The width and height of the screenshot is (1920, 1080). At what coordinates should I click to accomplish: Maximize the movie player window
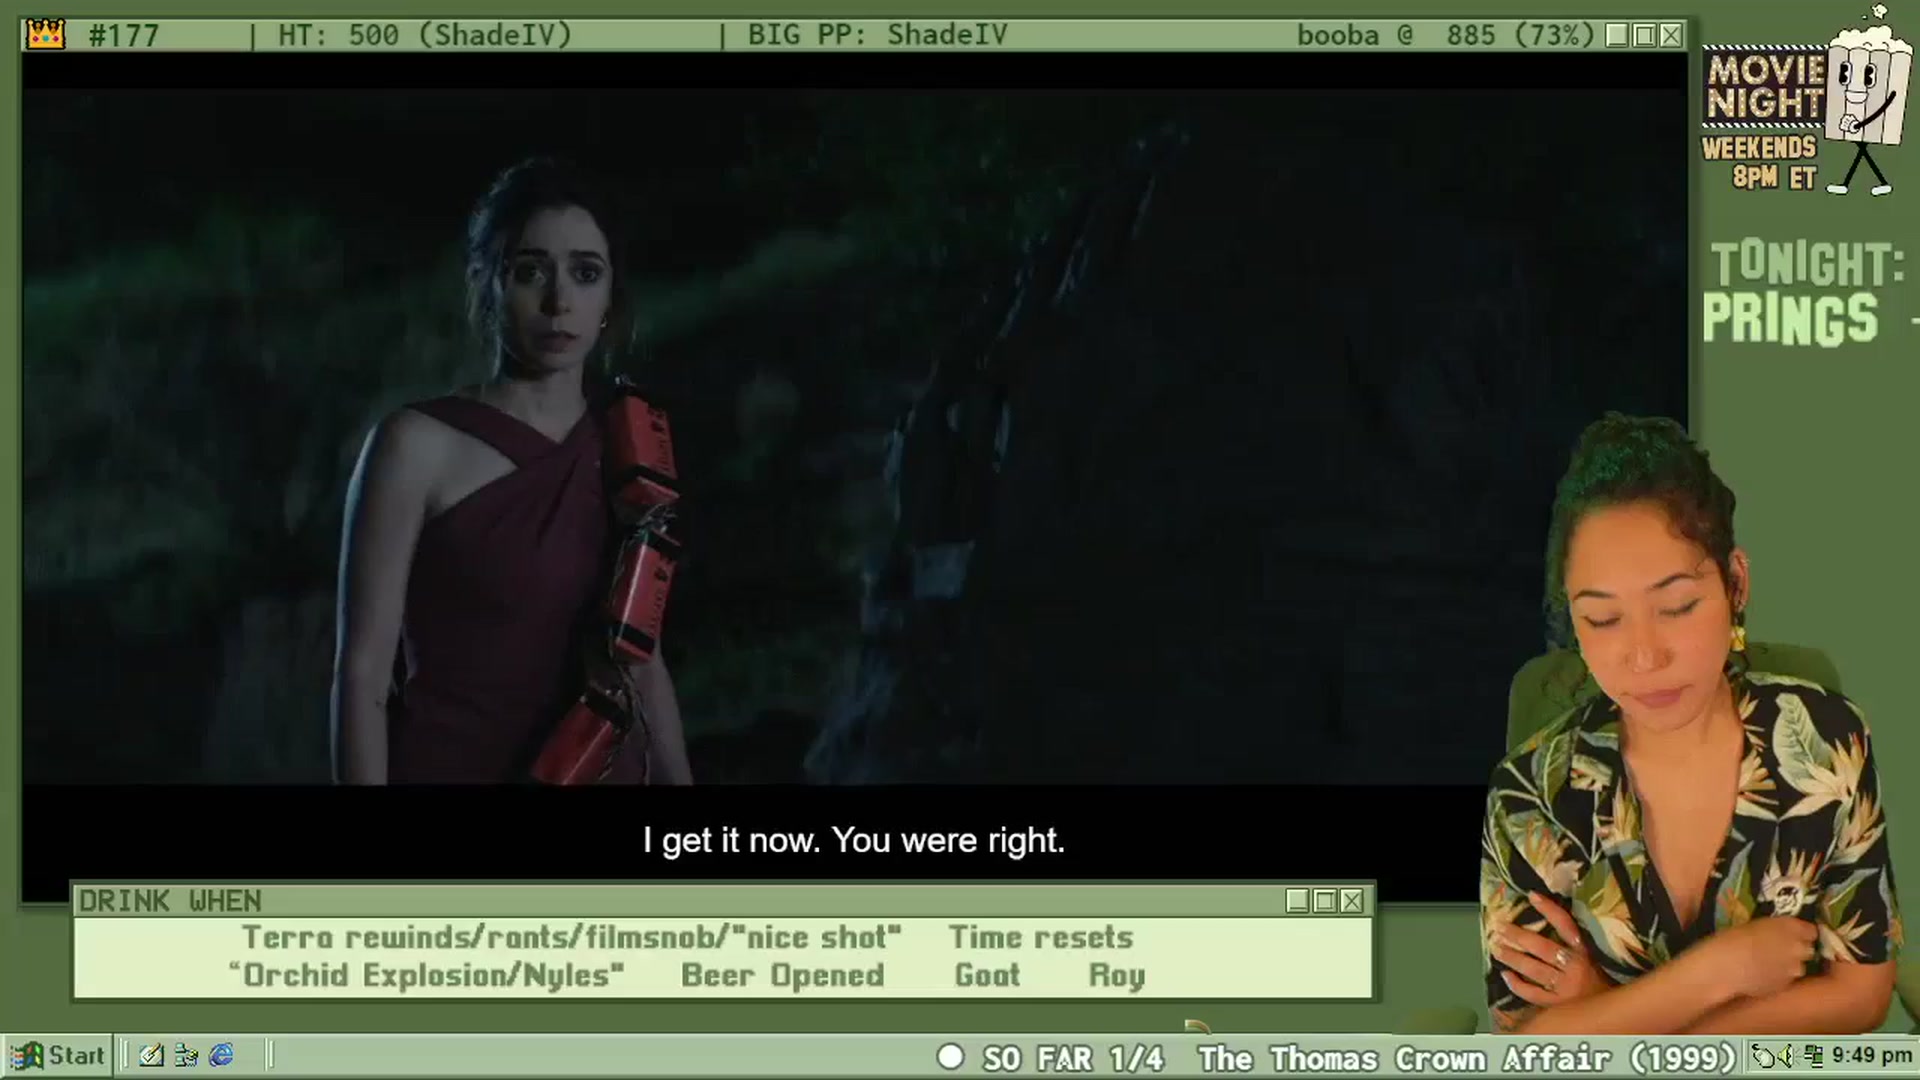click(x=1644, y=35)
